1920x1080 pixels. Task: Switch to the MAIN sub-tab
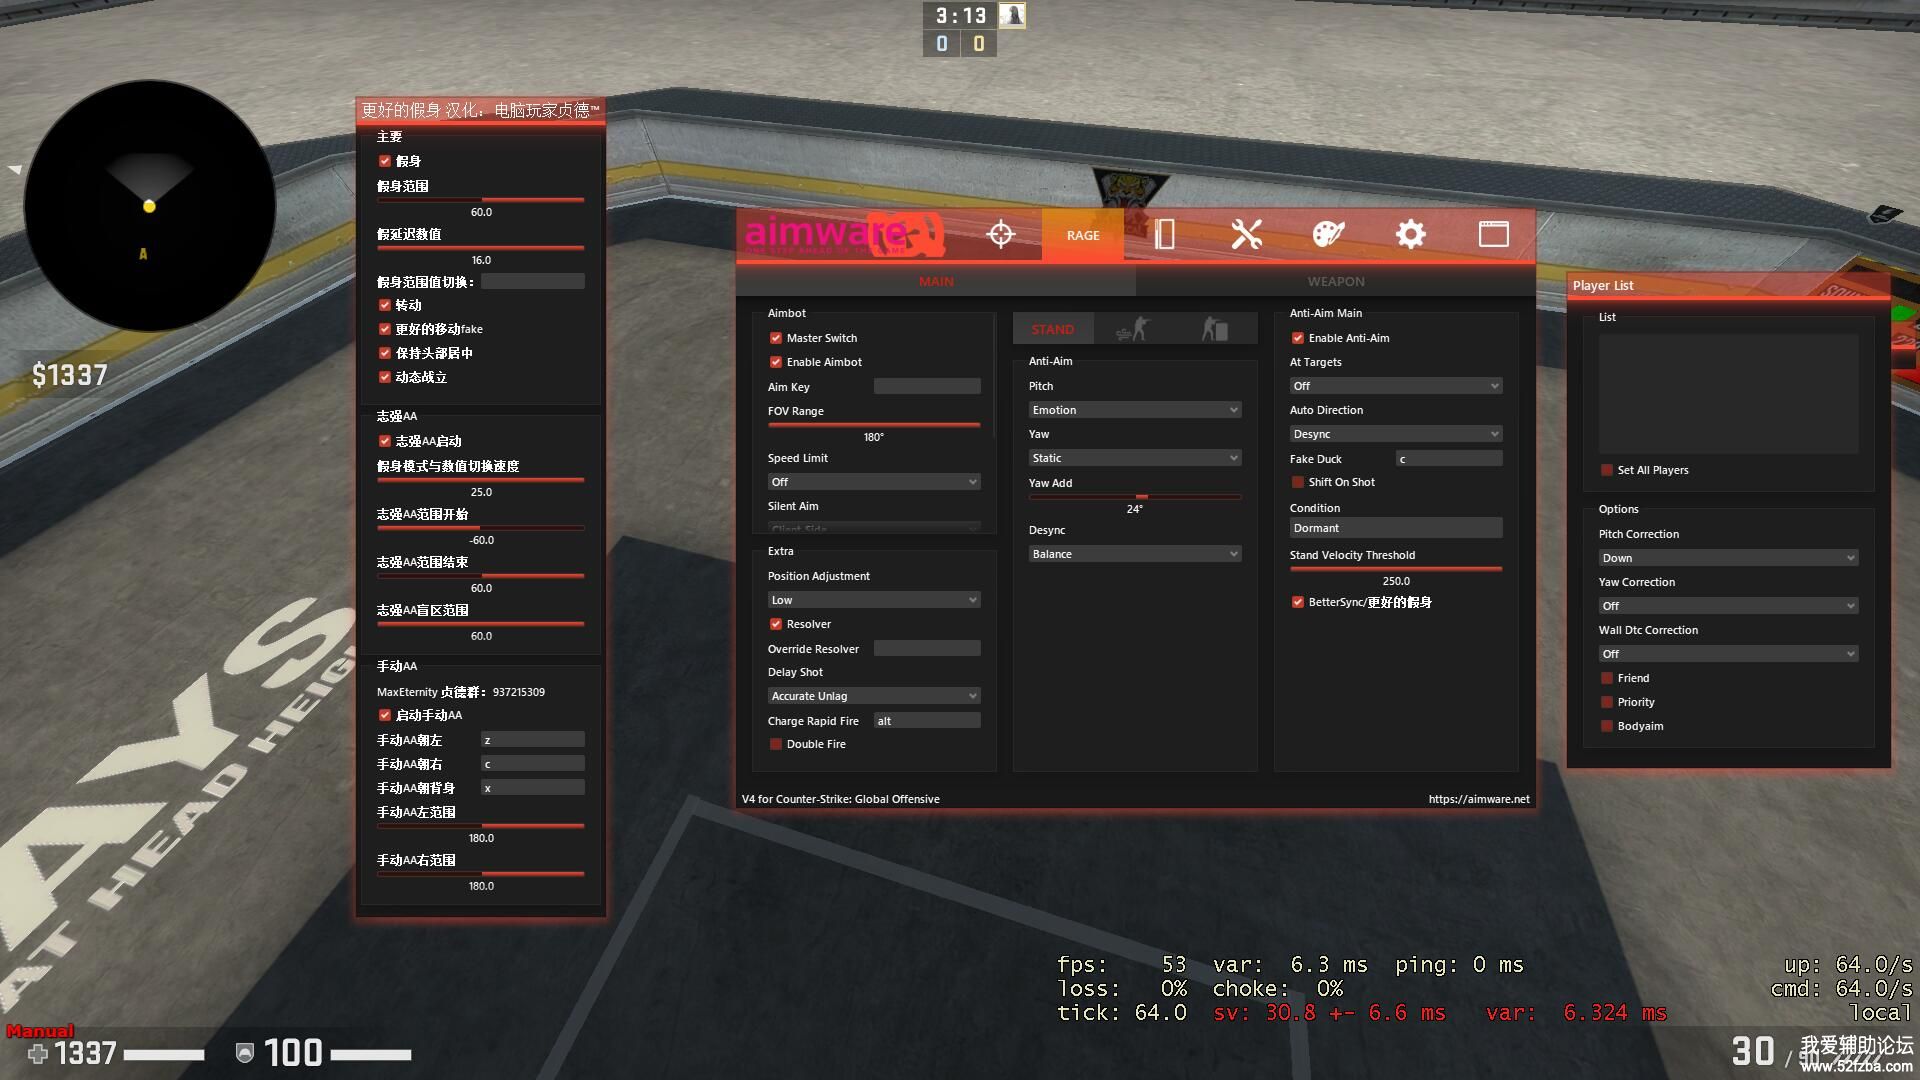[x=936, y=282]
